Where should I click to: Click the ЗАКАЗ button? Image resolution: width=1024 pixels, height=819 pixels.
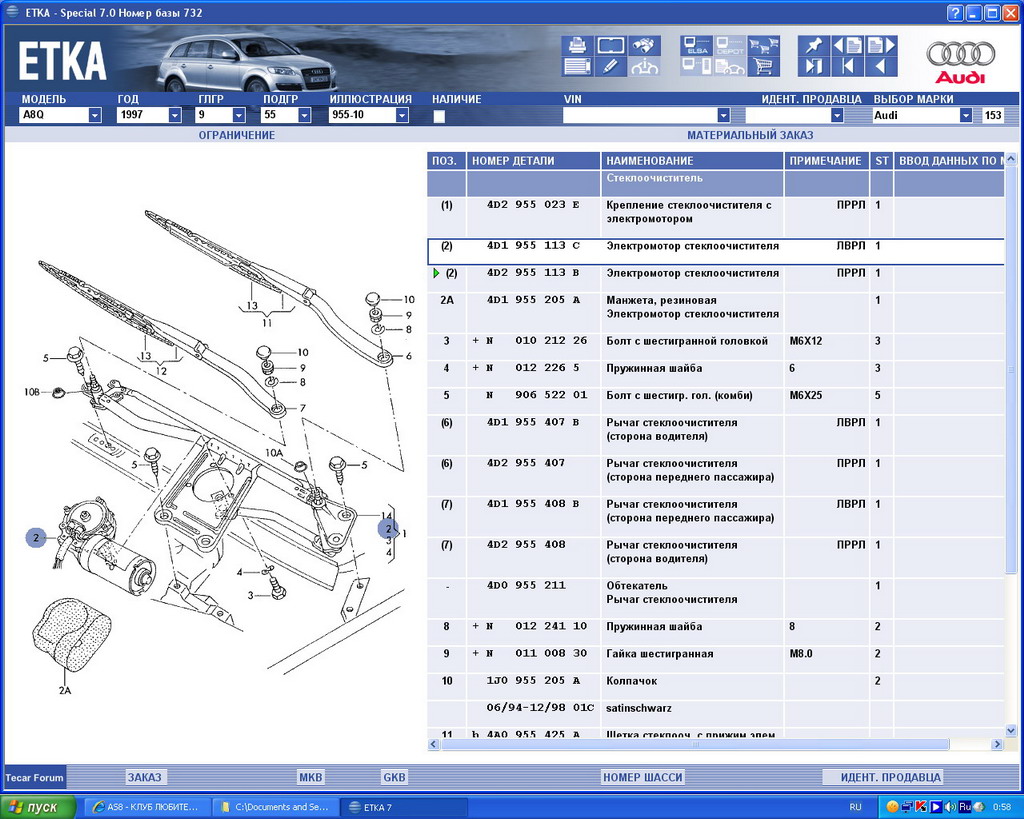coord(145,777)
